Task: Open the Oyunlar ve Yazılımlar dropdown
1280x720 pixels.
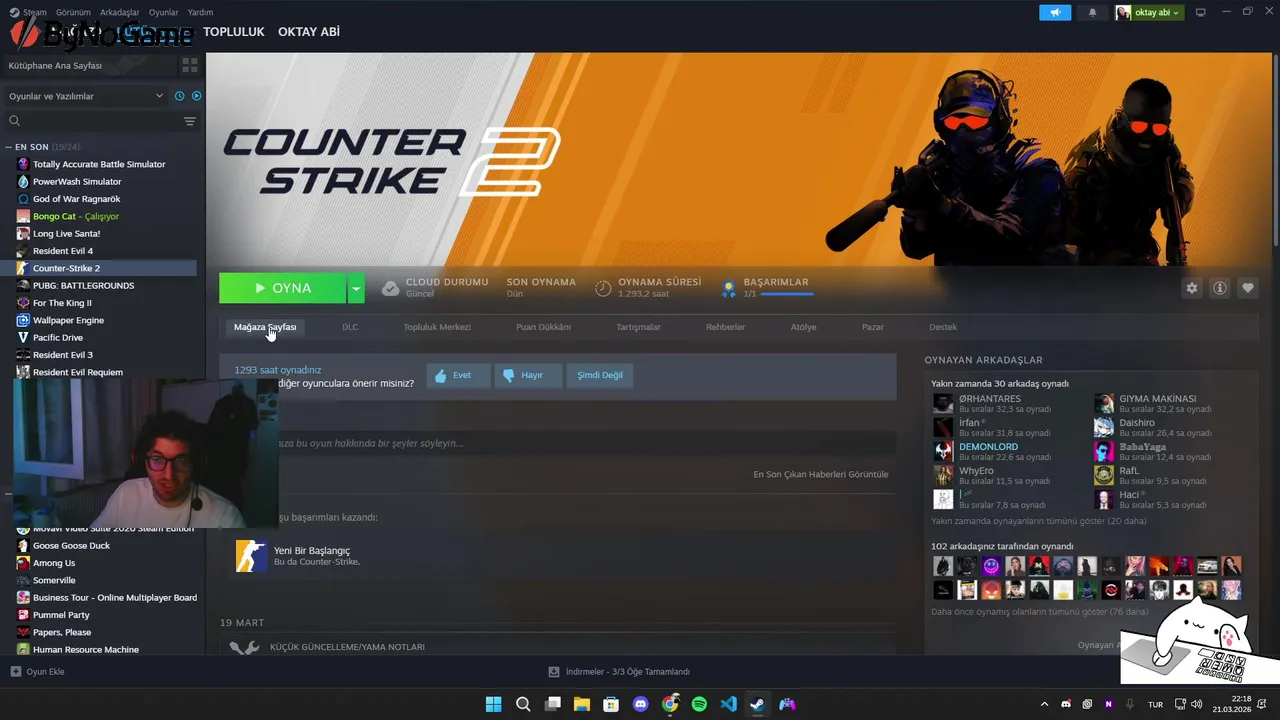Action: pyautogui.click(x=86, y=96)
